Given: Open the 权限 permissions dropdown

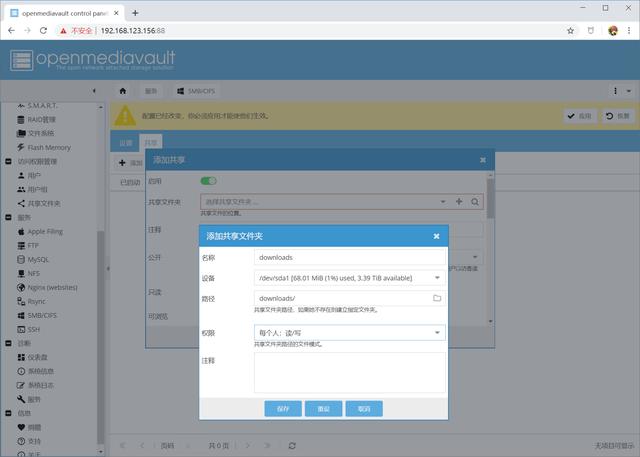Looking at the screenshot, I should [x=437, y=333].
